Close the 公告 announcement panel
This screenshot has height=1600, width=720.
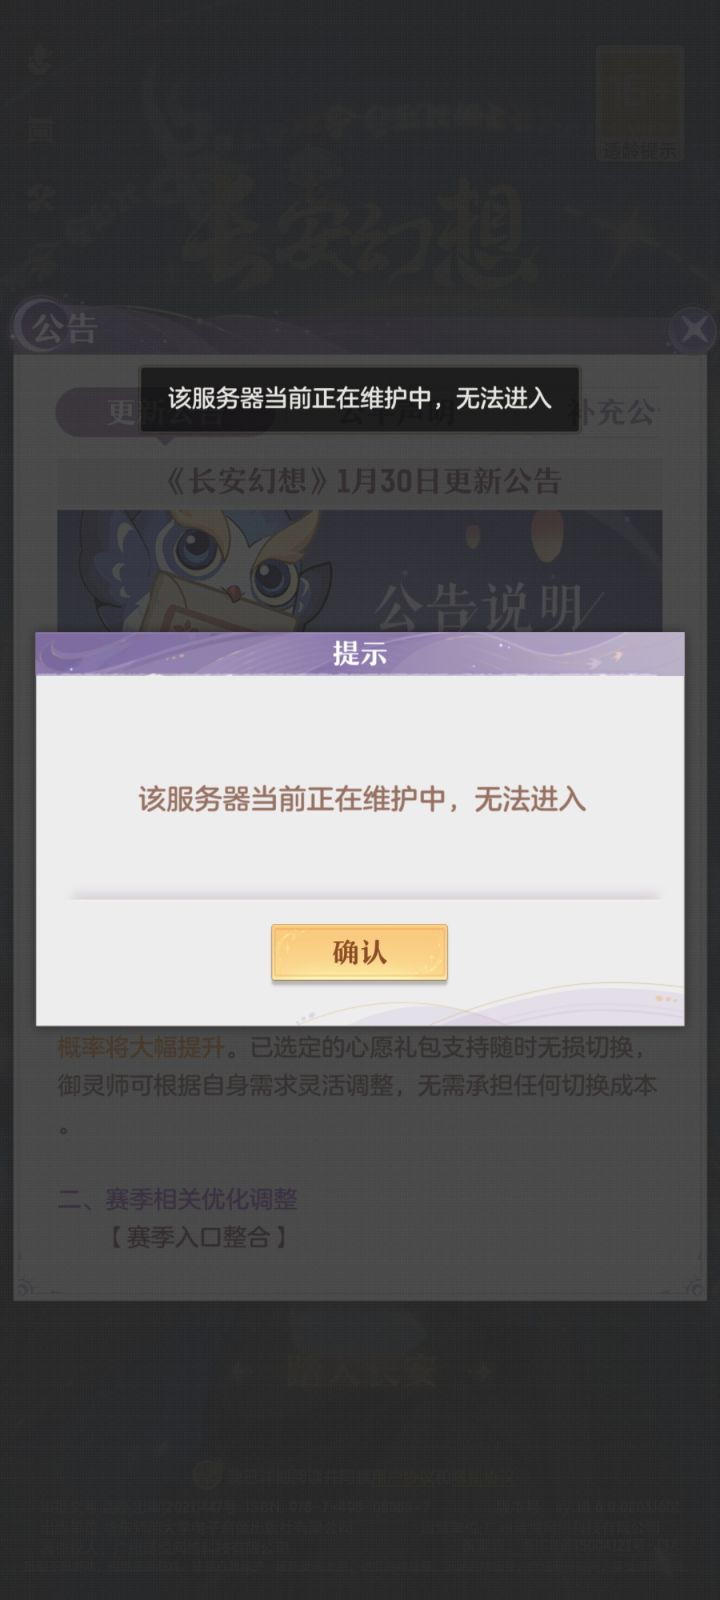[x=692, y=329]
